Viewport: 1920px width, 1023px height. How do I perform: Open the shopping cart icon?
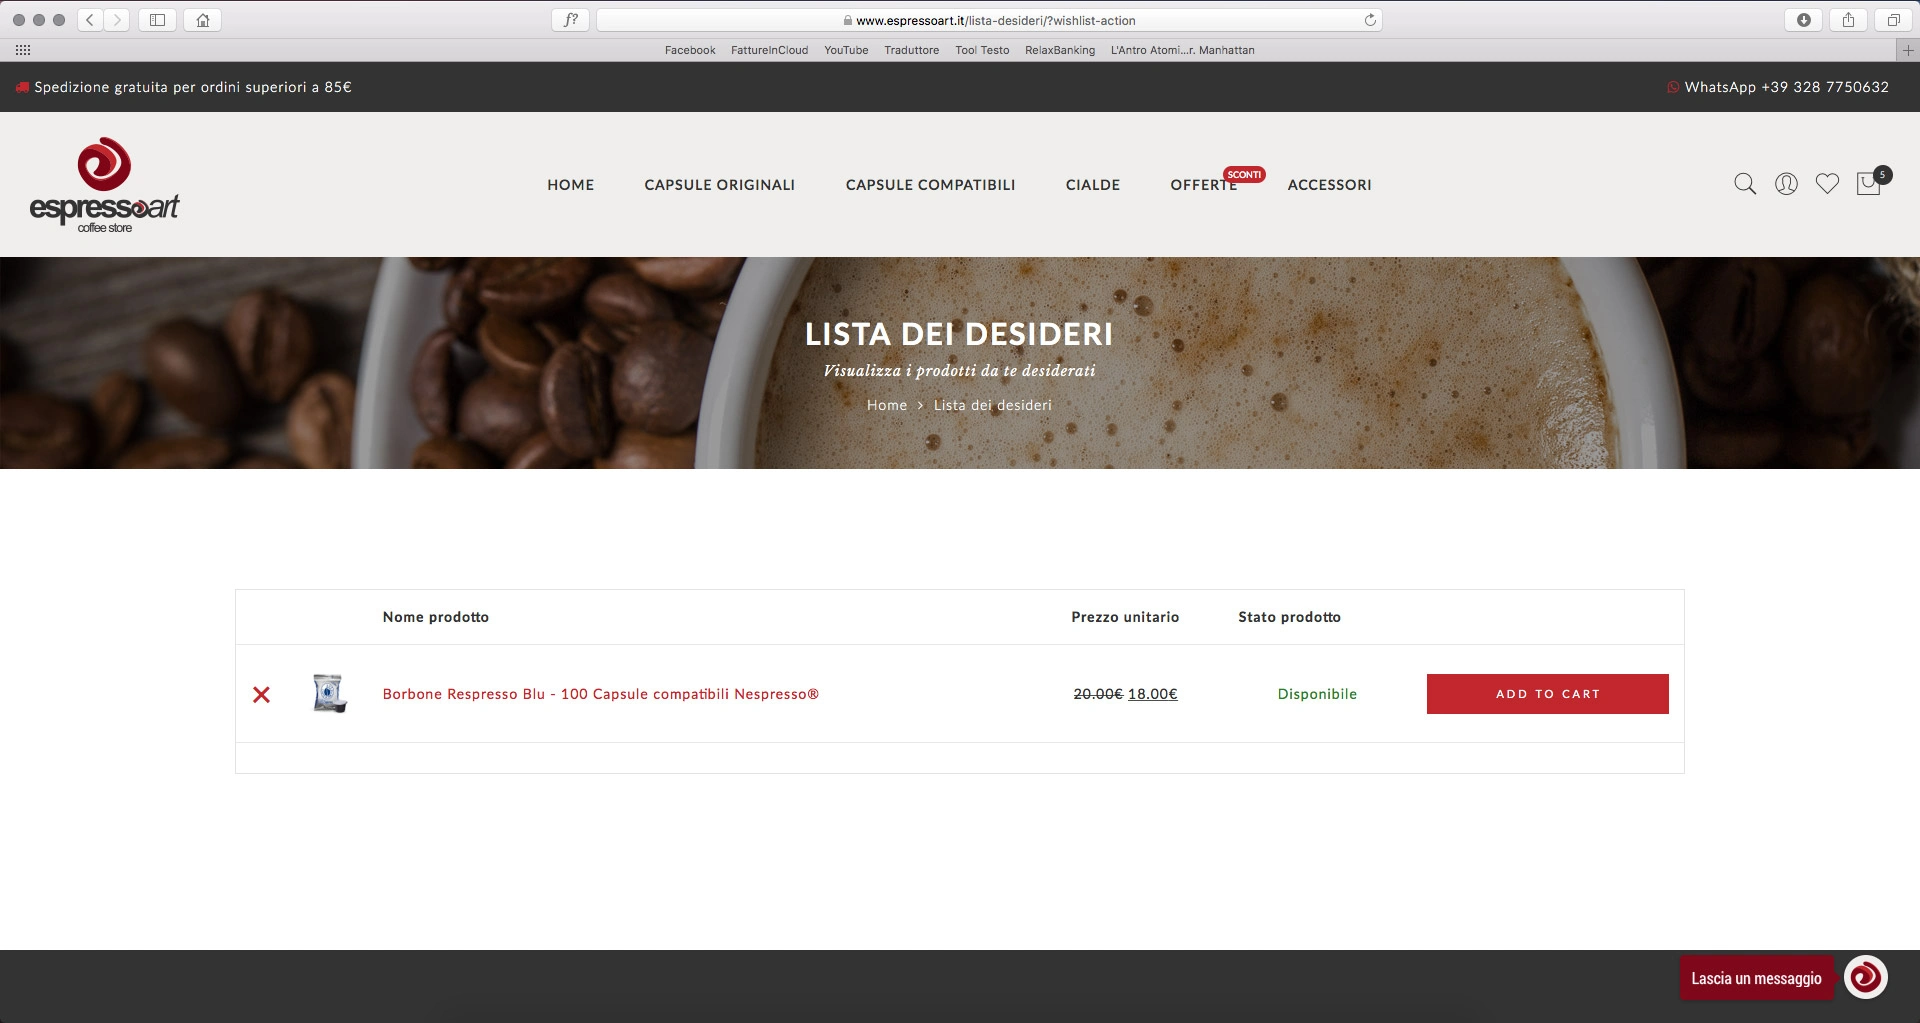pos(1869,184)
